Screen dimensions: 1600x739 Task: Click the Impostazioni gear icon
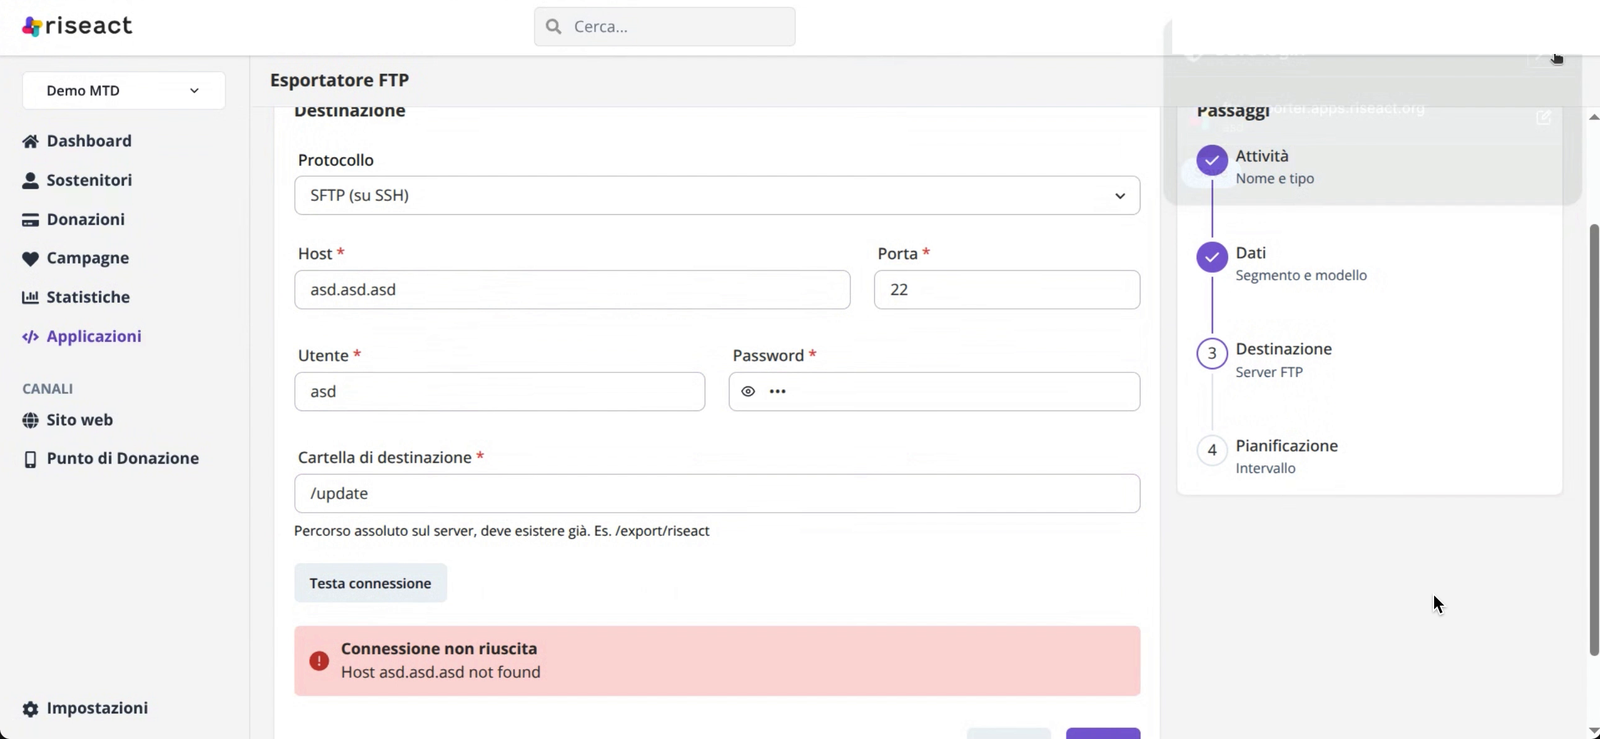click(31, 709)
